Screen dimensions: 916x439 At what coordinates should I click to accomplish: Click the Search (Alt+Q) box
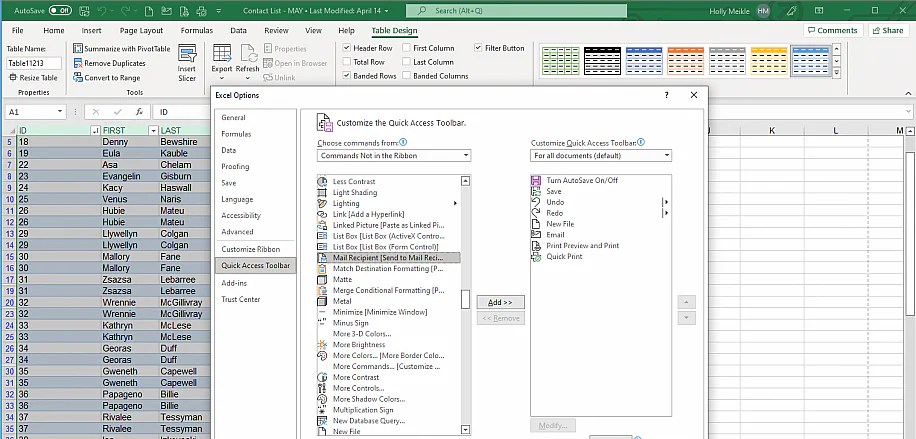tap(516, 11)
